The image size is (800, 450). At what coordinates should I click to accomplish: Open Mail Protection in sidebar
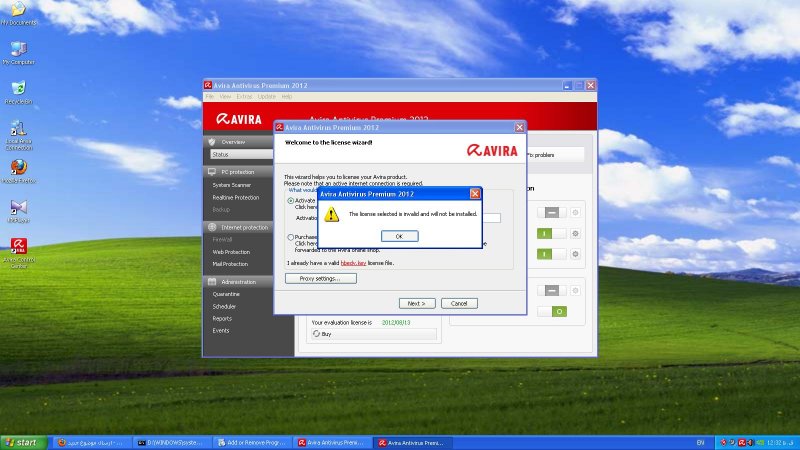pyautogui.click(x=230, y=264)
